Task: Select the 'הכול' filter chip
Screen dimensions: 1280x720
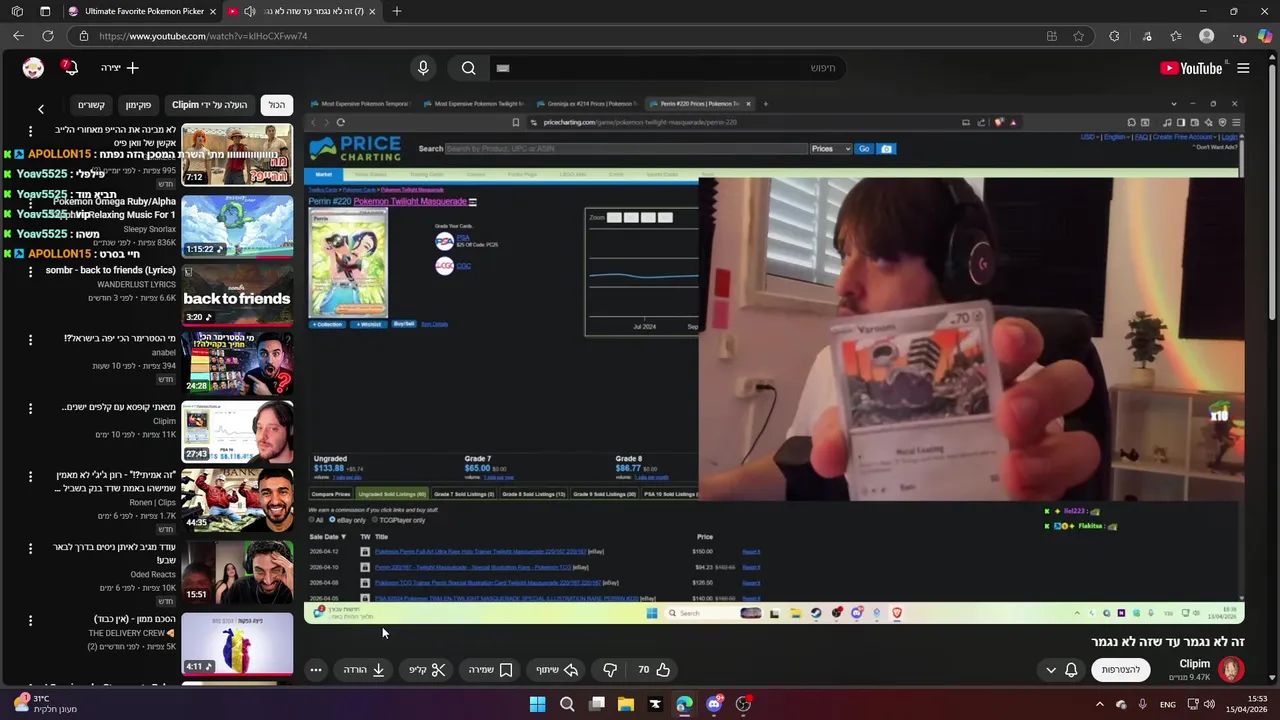Action: pyautogui.click(x=276, y=105)
